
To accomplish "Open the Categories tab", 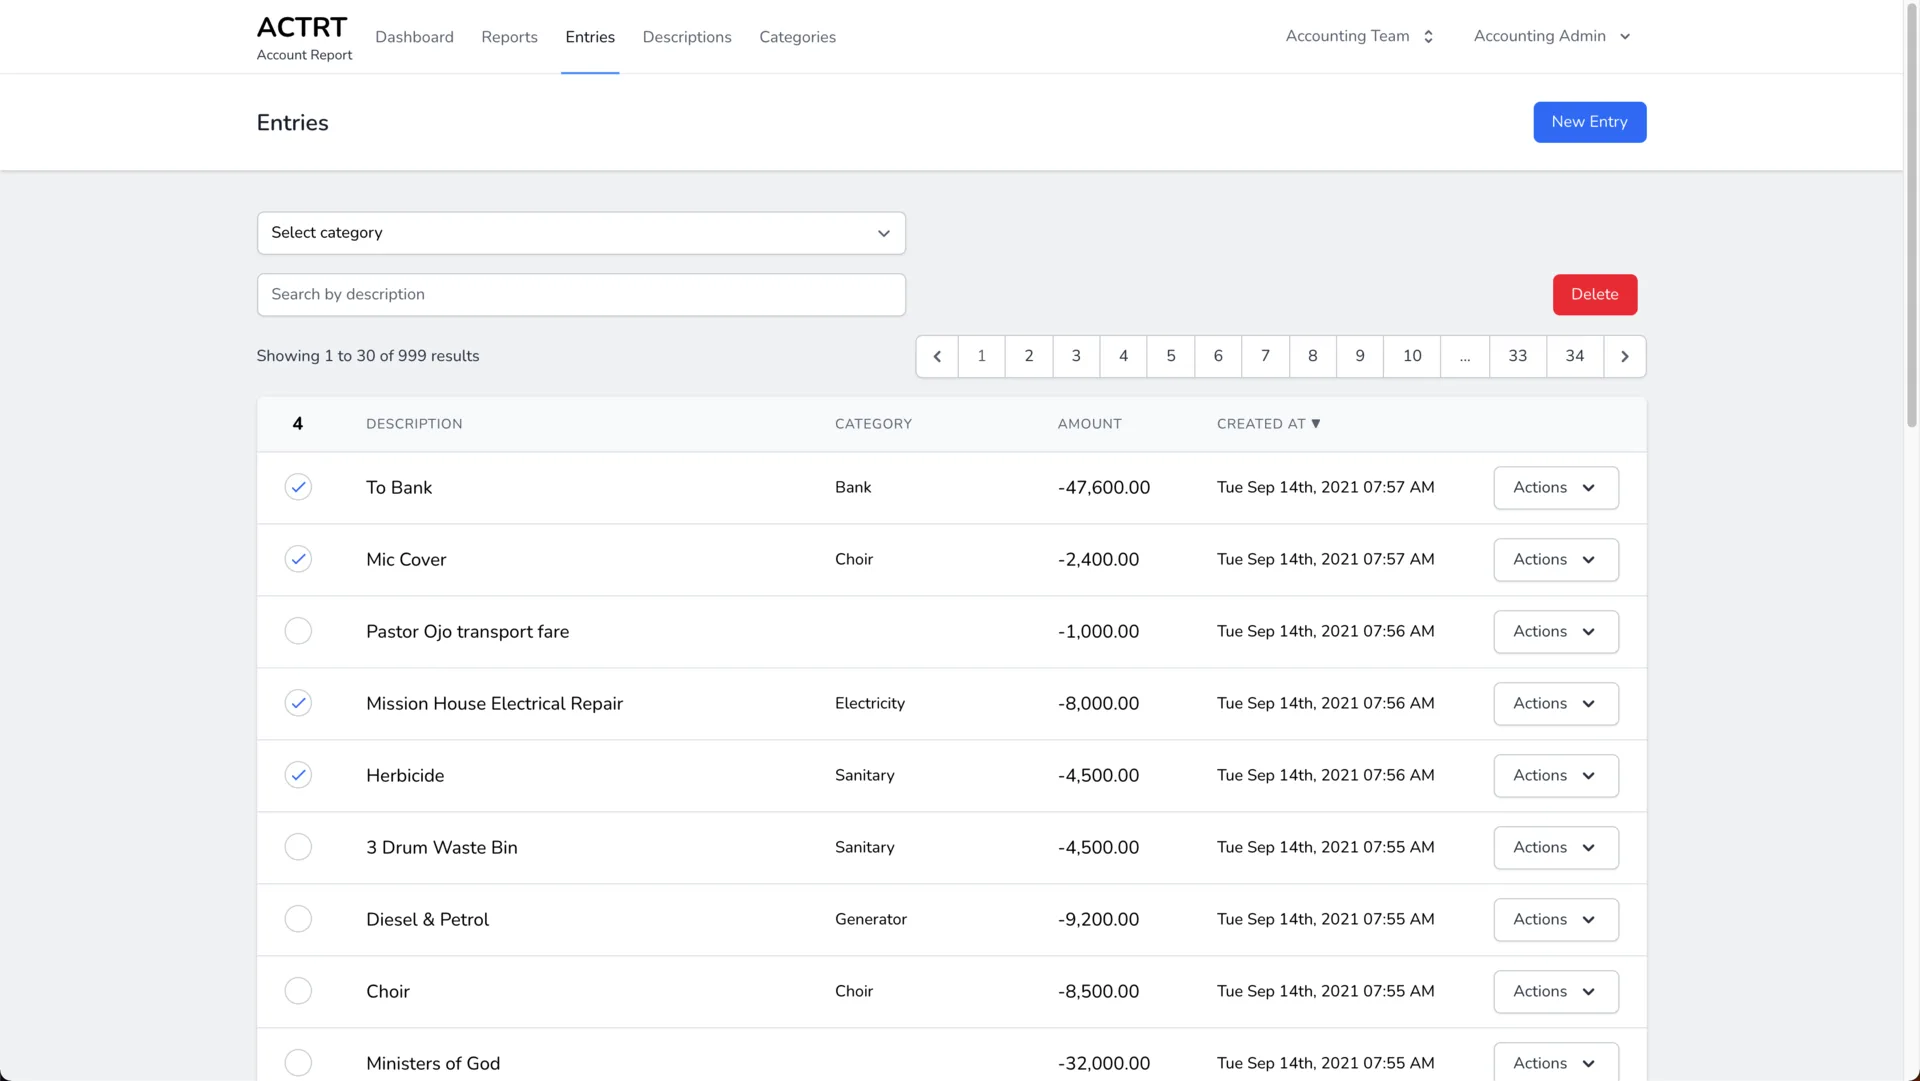I will (797, 37).
